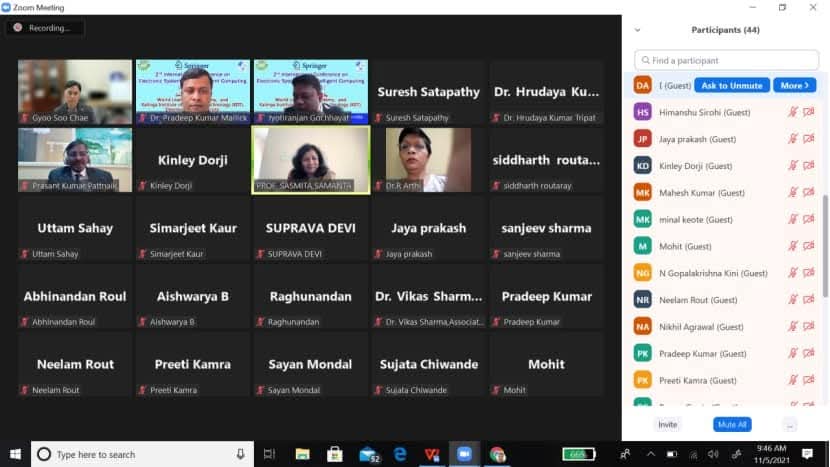
Task: Click Mahesh Kumar's muted microphone icon
Action: (x=792, y=193)
